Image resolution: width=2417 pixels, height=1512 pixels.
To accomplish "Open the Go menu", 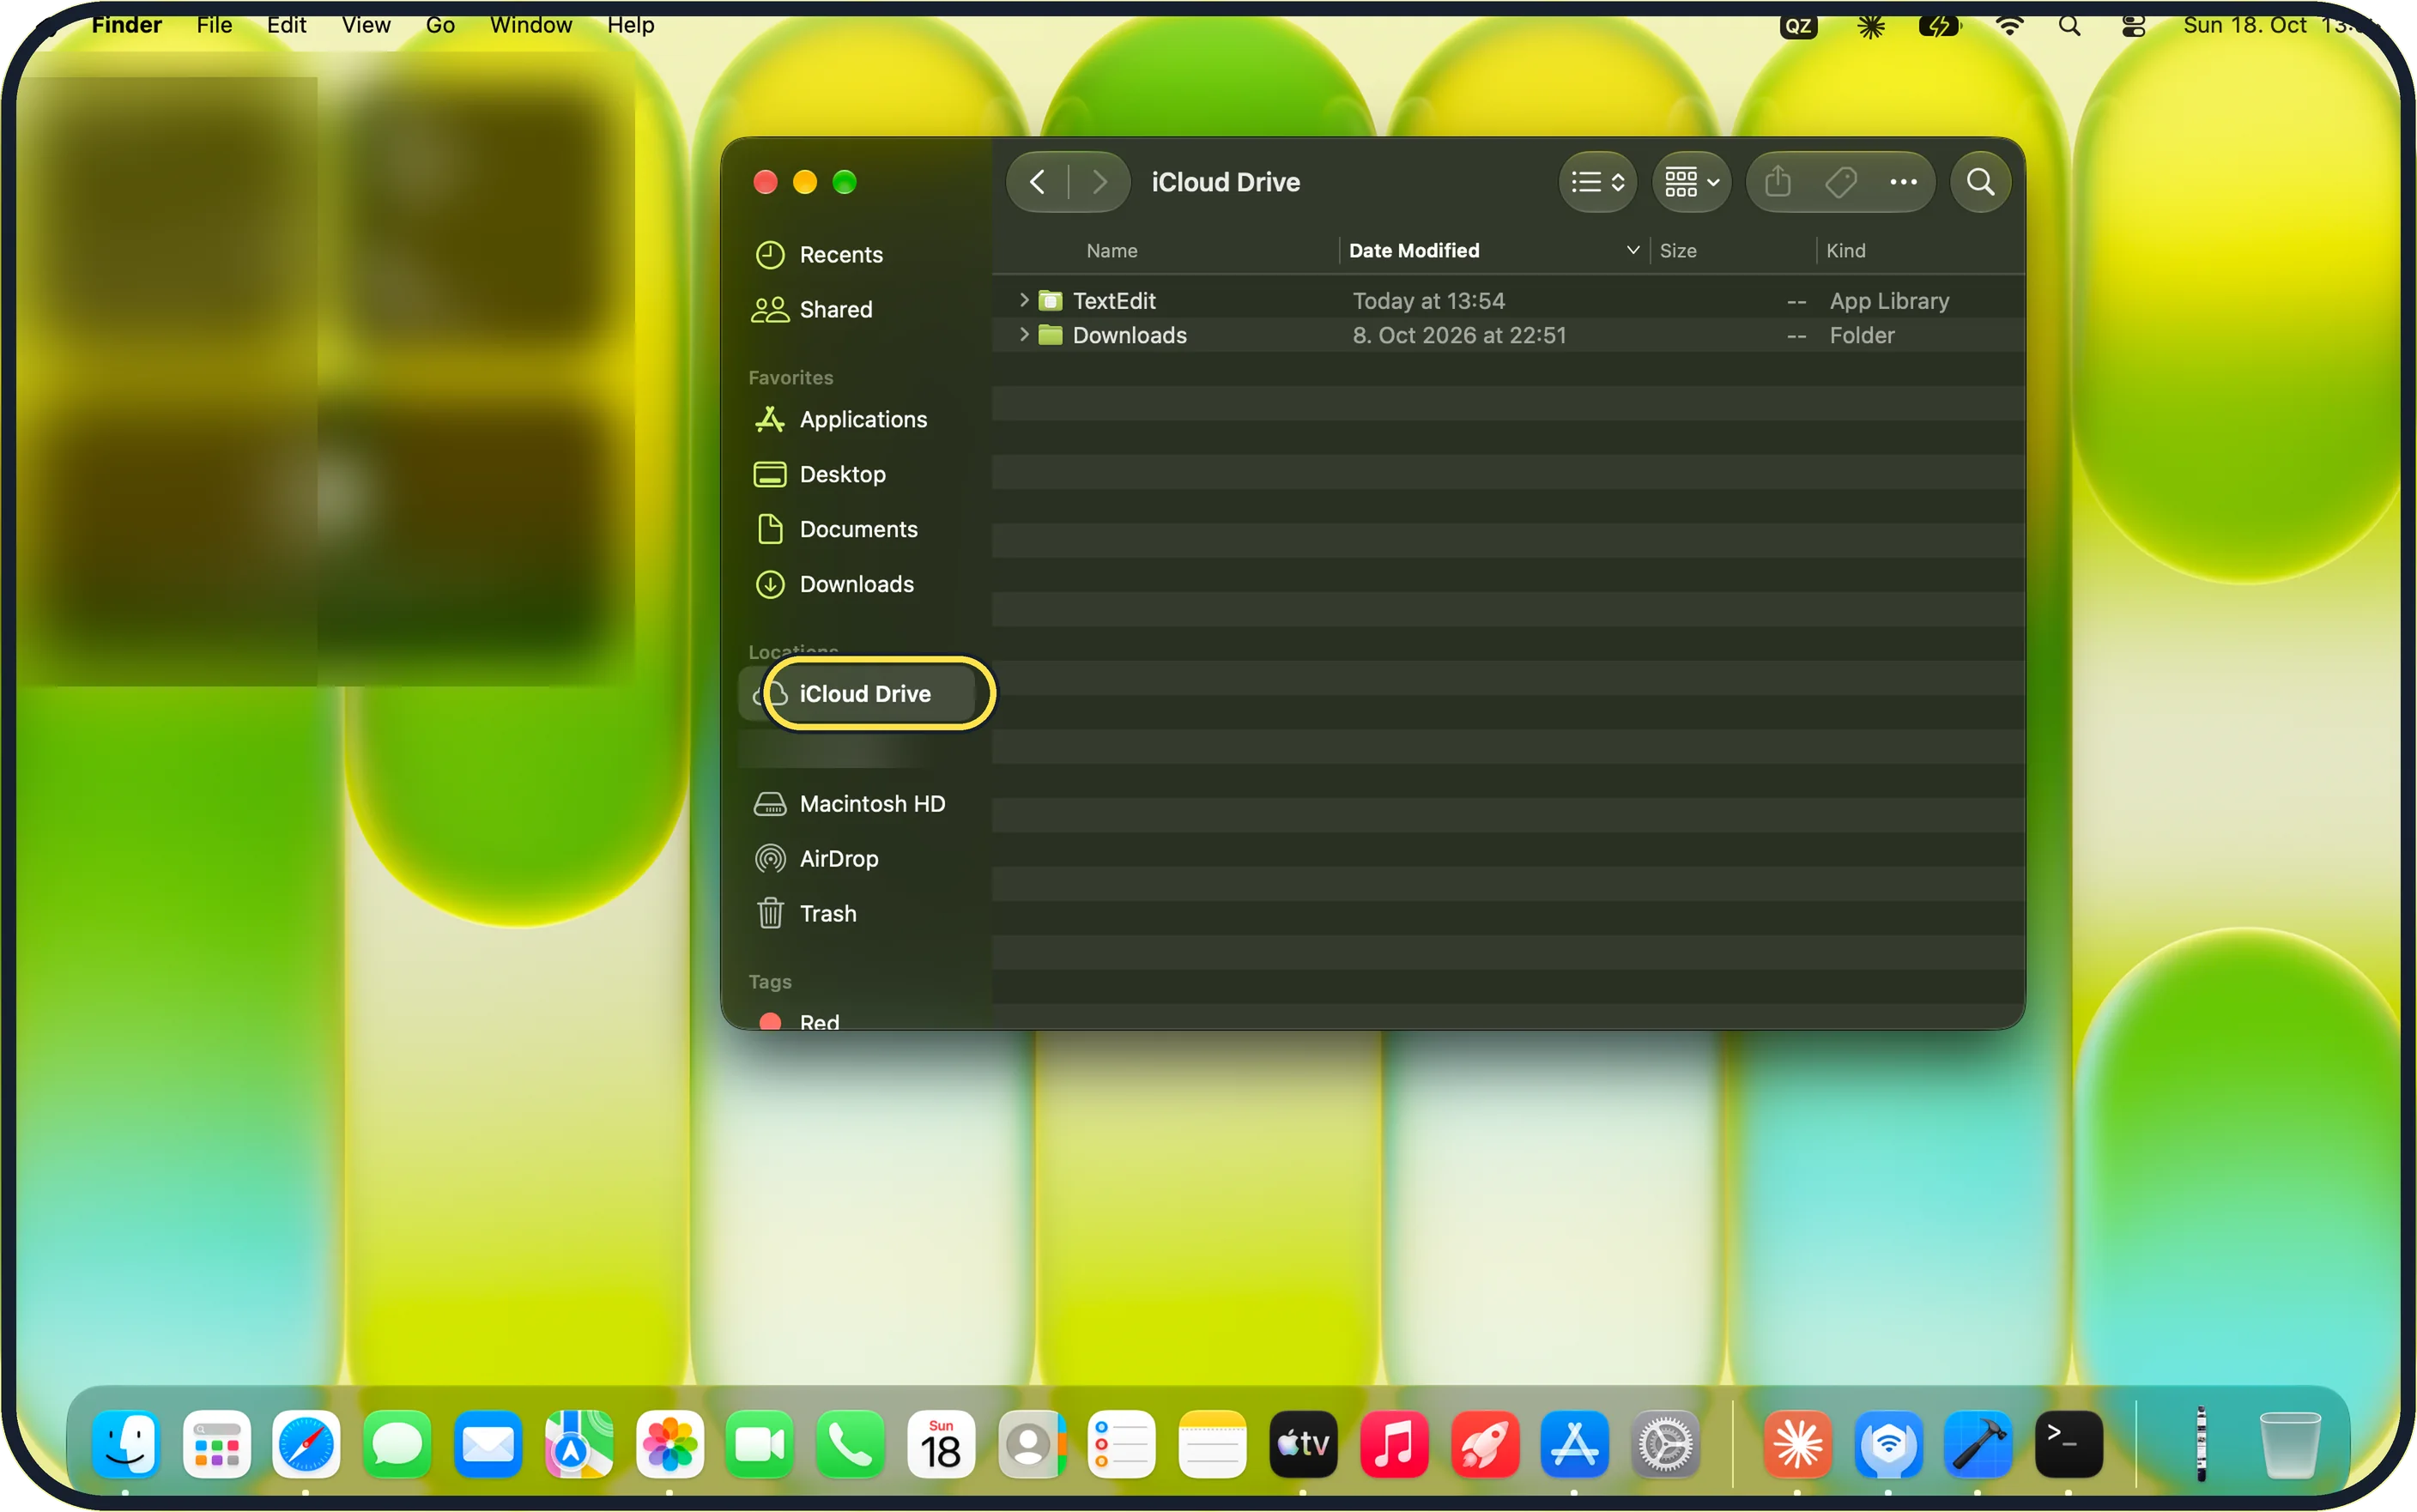I will pyautogui.click(x=440, y=25).
